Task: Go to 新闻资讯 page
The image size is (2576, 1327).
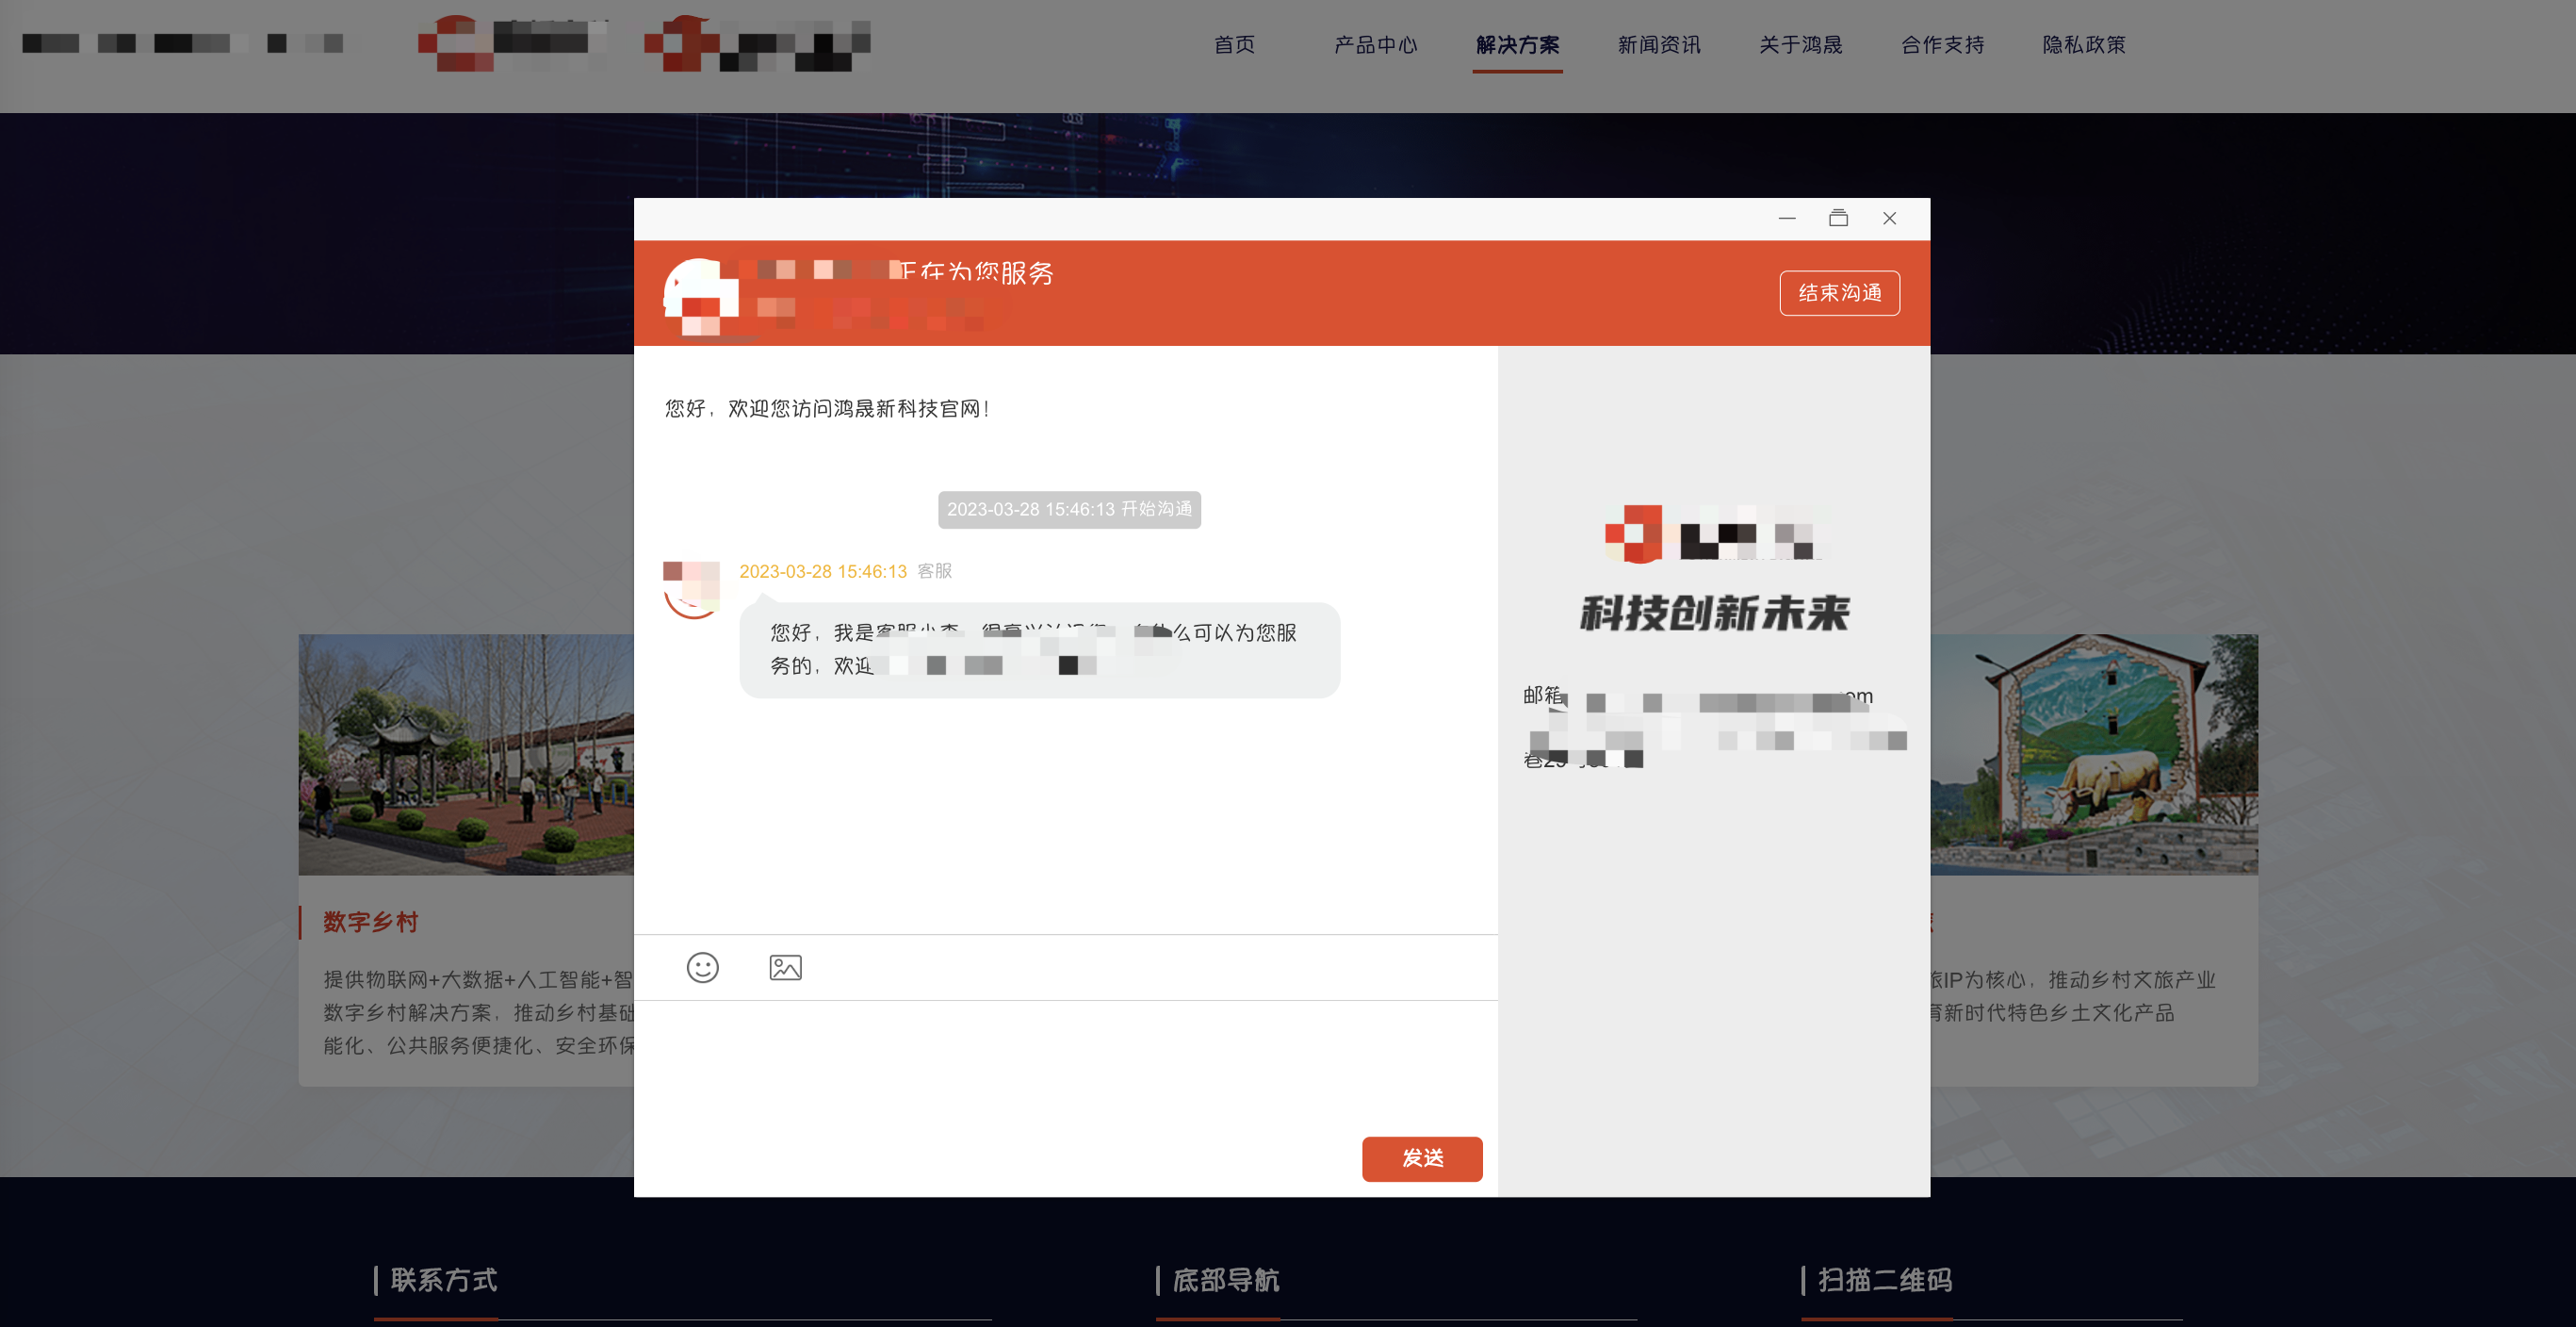Action: pyautogui.click(x=1659, y=45)
